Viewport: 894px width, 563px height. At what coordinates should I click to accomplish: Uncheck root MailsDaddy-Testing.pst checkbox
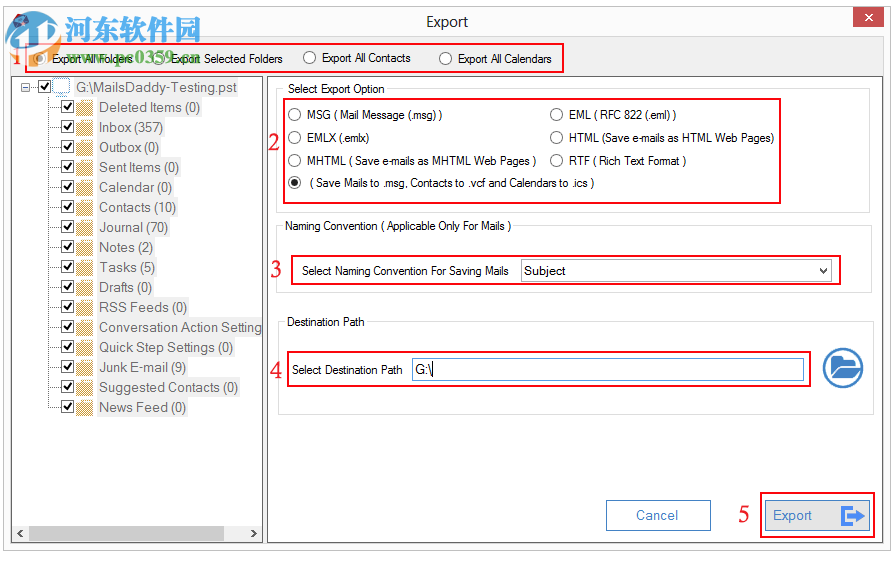point(44,87)
